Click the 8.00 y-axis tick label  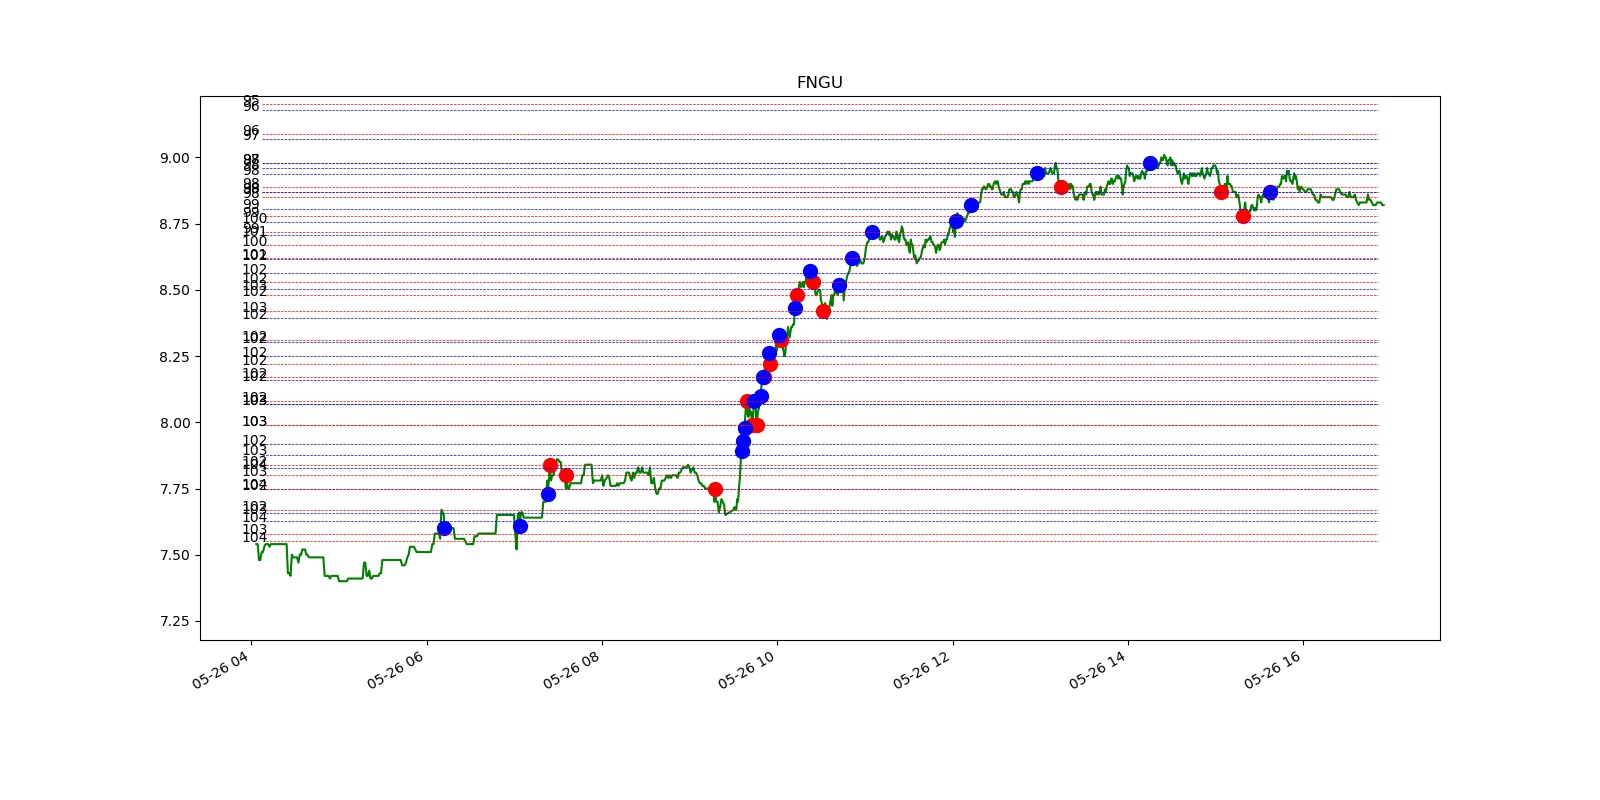174,423
